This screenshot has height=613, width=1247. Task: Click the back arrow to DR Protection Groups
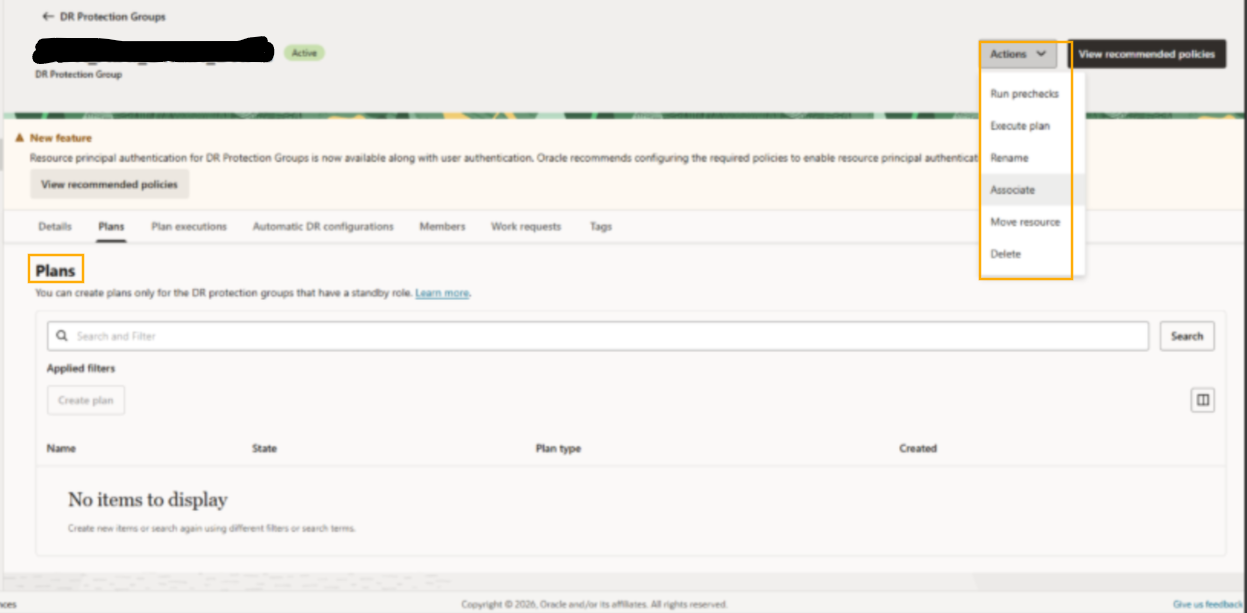point(48,17)
